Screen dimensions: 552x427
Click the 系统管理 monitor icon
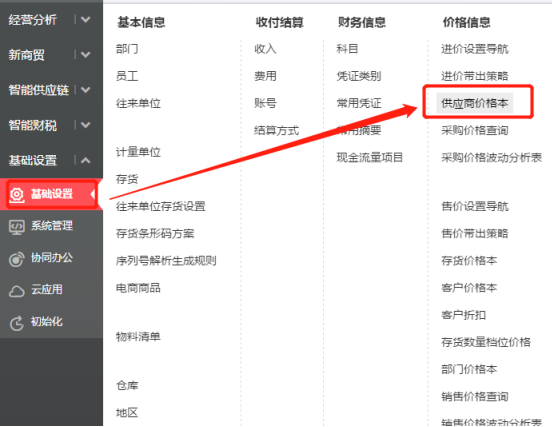tap(17, 227)
